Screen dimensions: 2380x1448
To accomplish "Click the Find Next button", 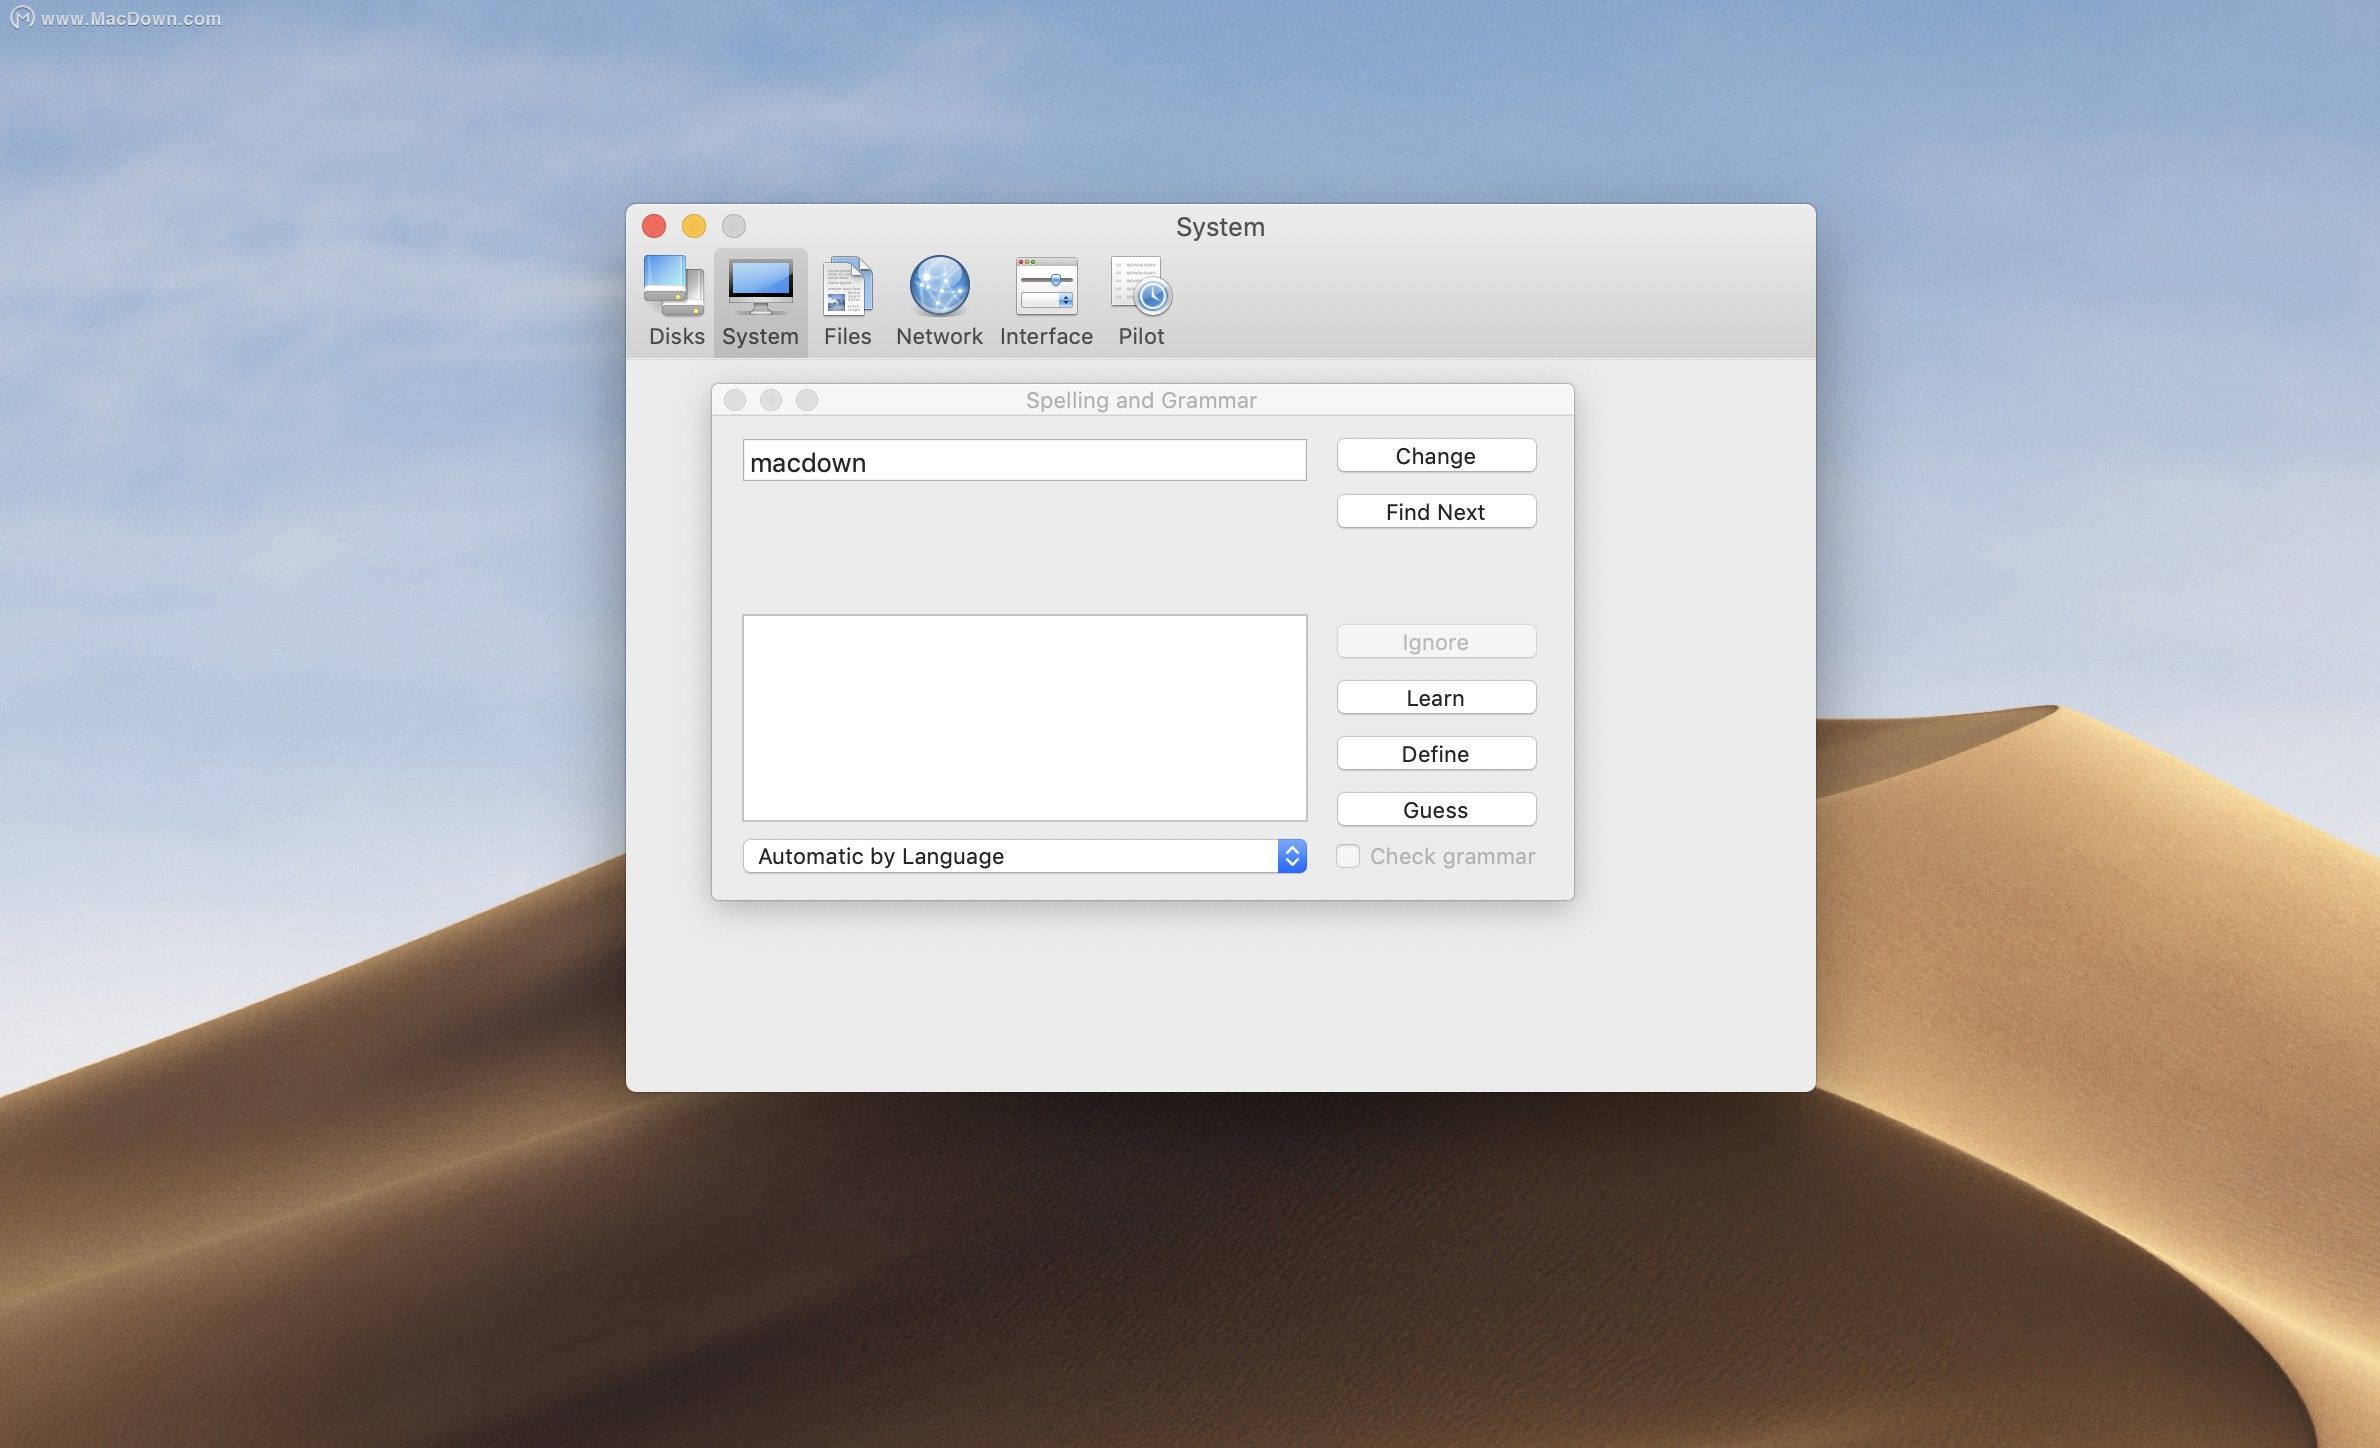I will (x=1435, y=512).
